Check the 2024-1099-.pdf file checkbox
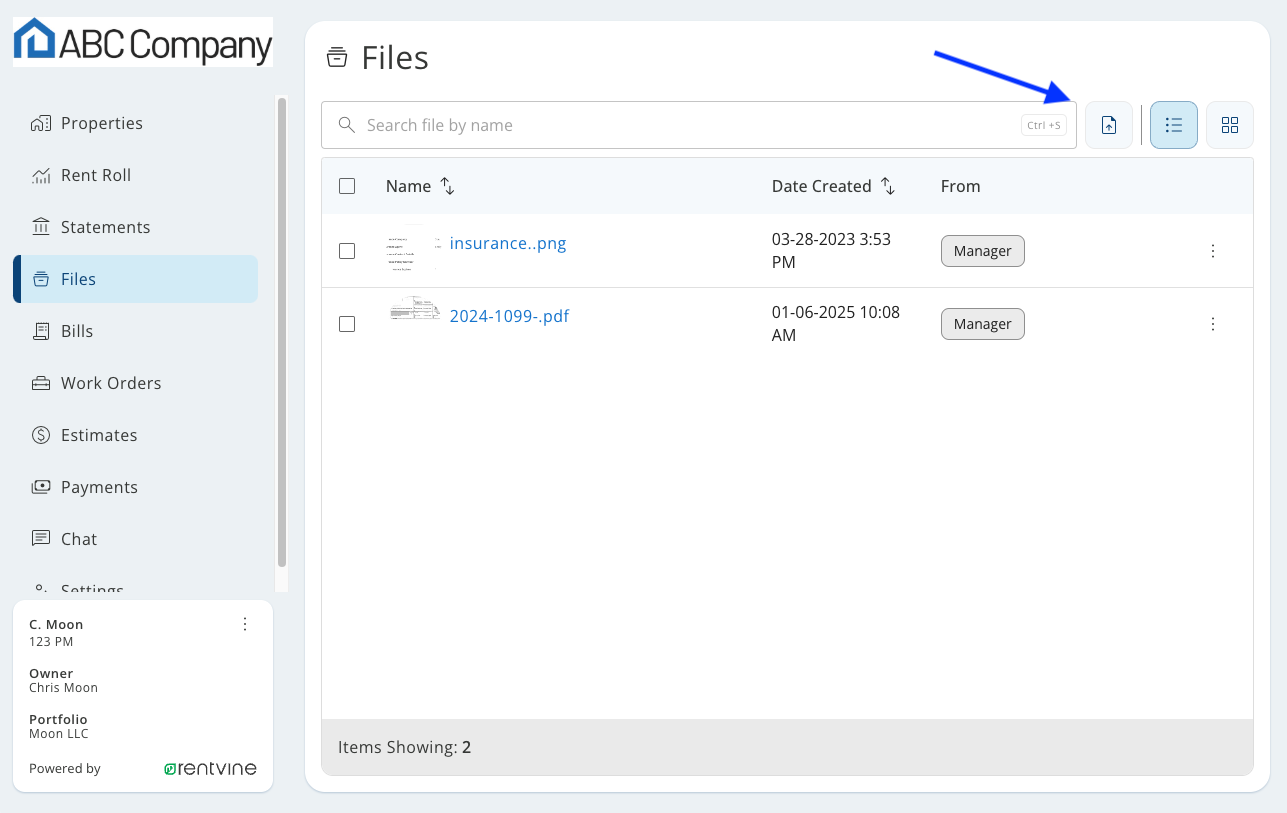1287x813 pixels. (347, 324)
